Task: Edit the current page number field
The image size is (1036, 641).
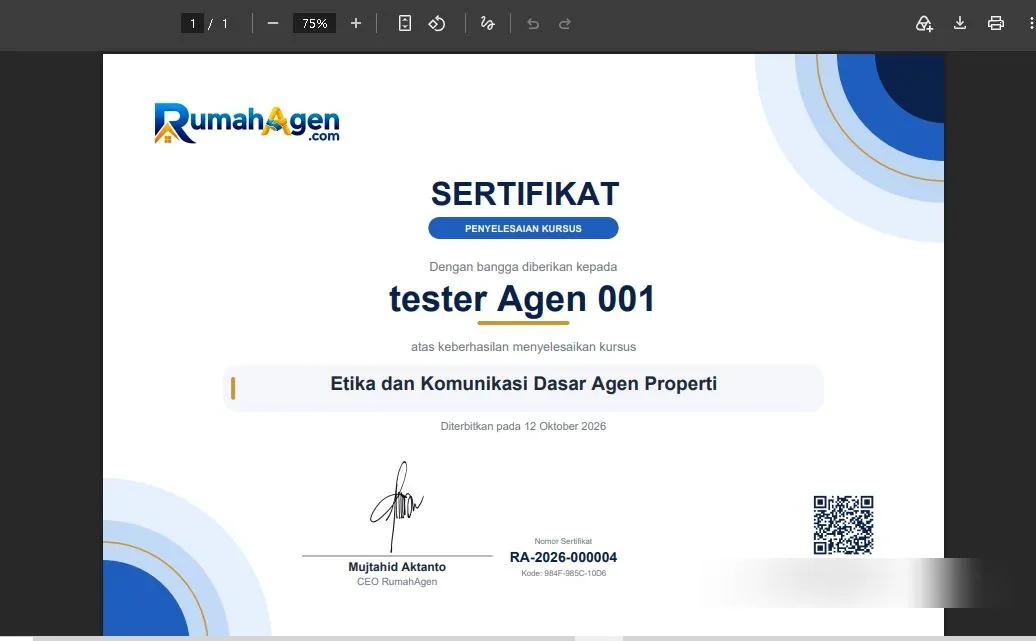Action: 192,24
